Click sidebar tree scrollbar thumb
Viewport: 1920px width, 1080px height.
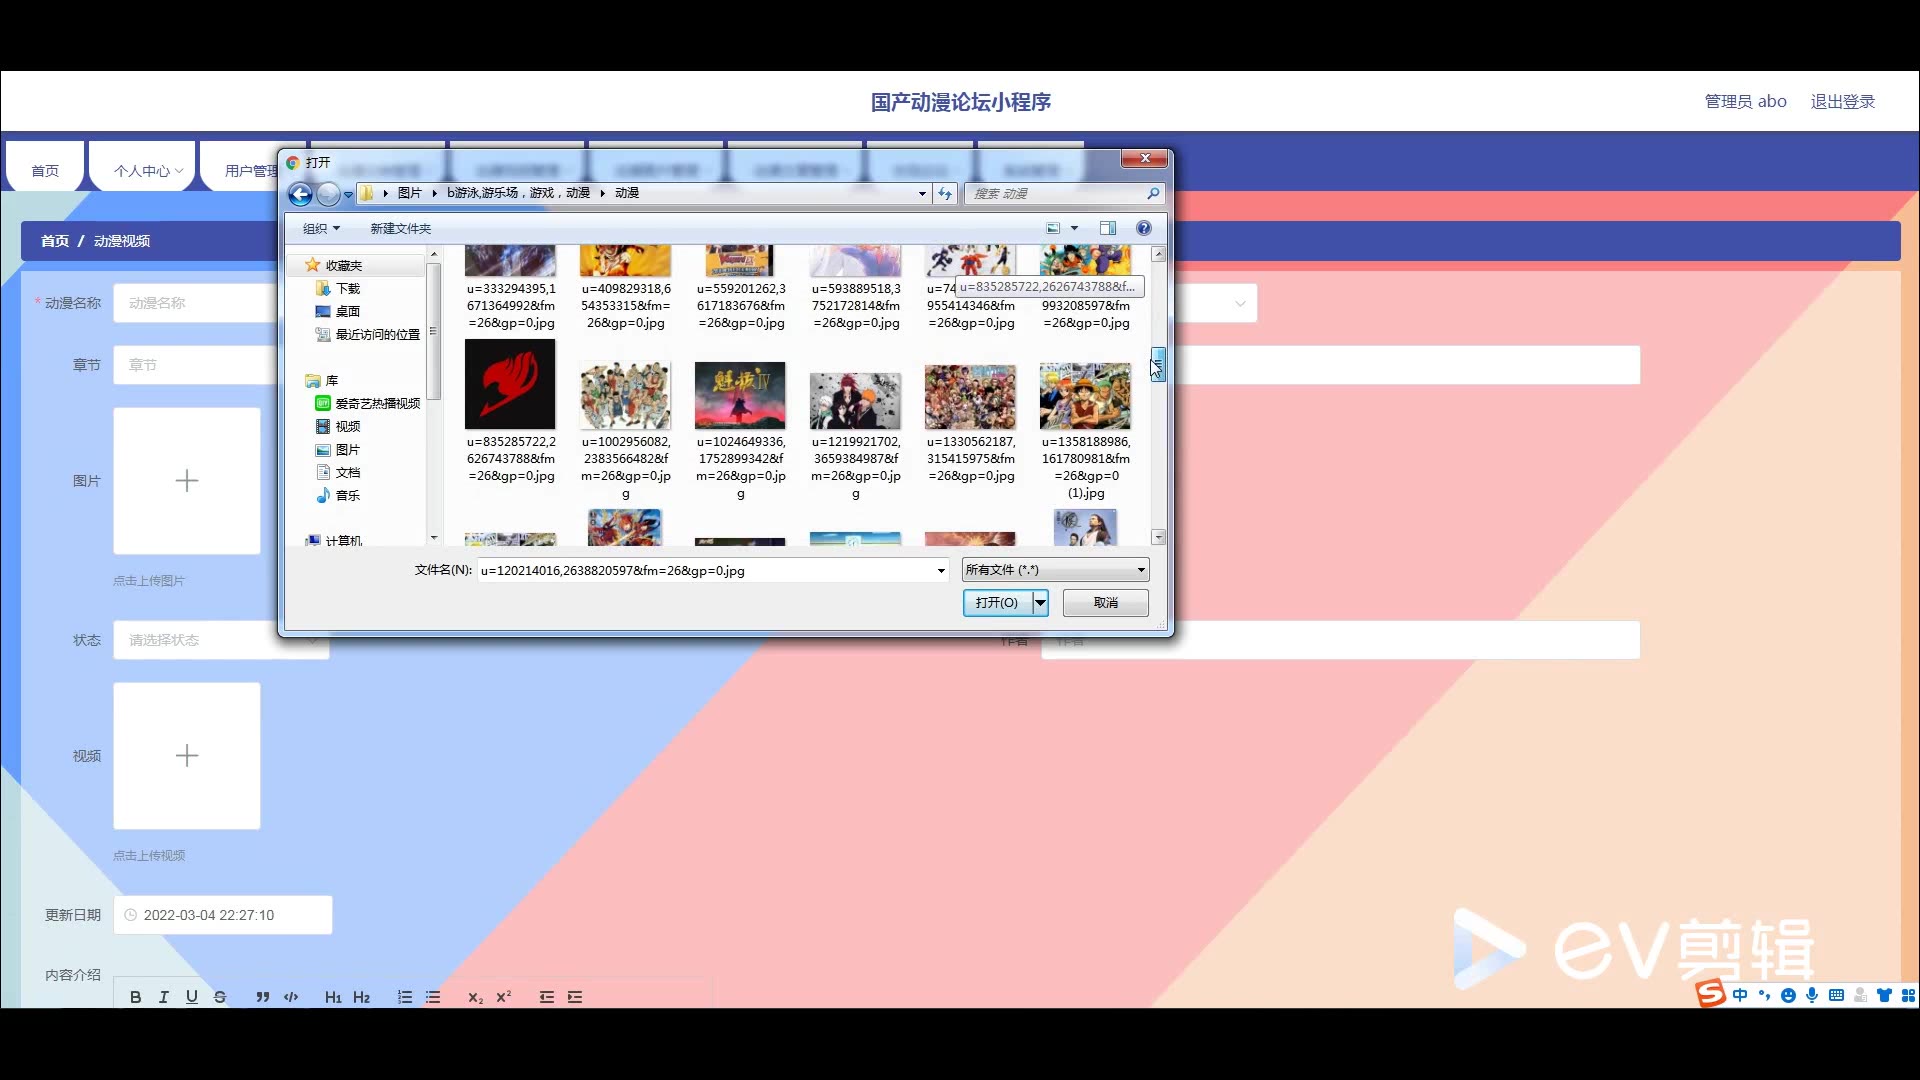(434, 330)
